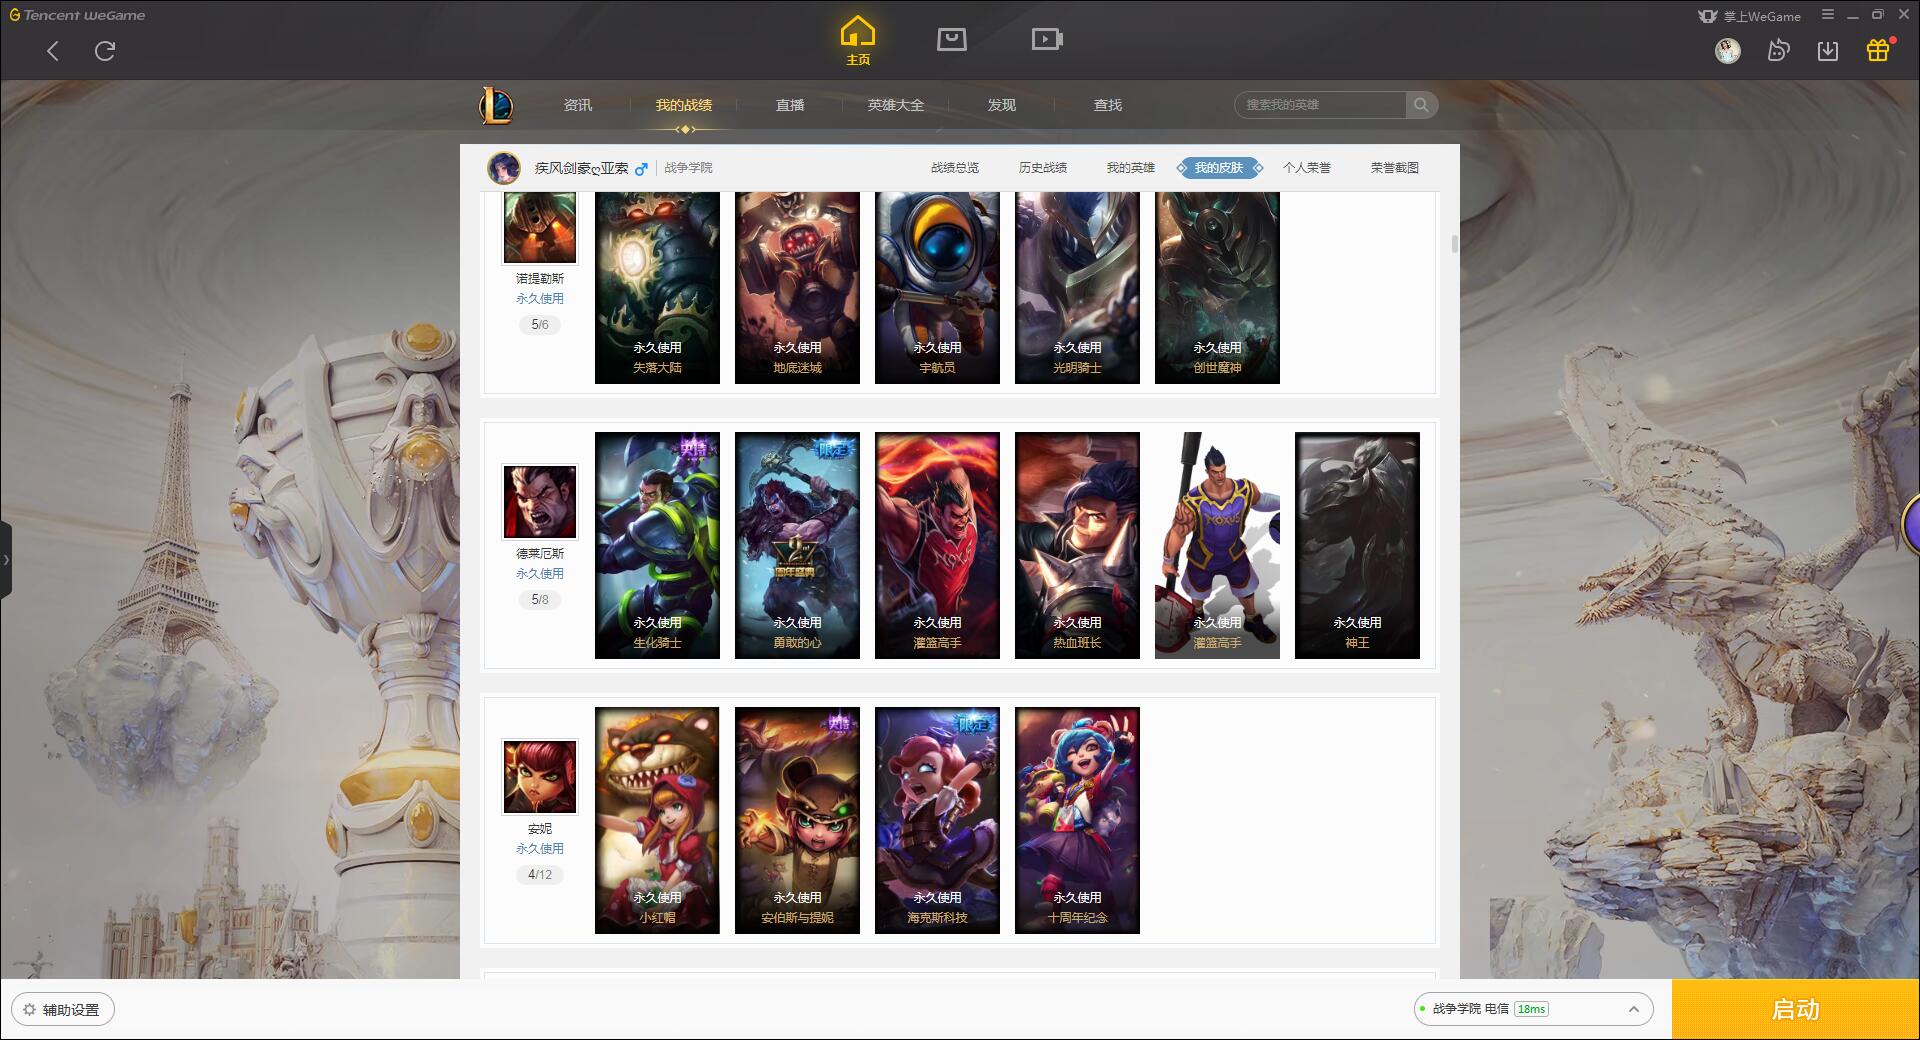Select the 我的战绩 tab
1920x1040 pixels.
684,105
